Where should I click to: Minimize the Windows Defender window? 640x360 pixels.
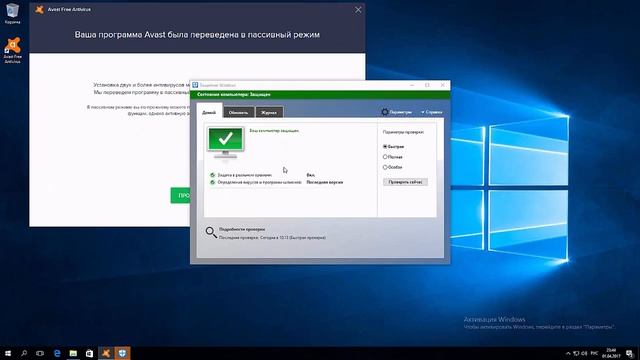click(412, 85)
